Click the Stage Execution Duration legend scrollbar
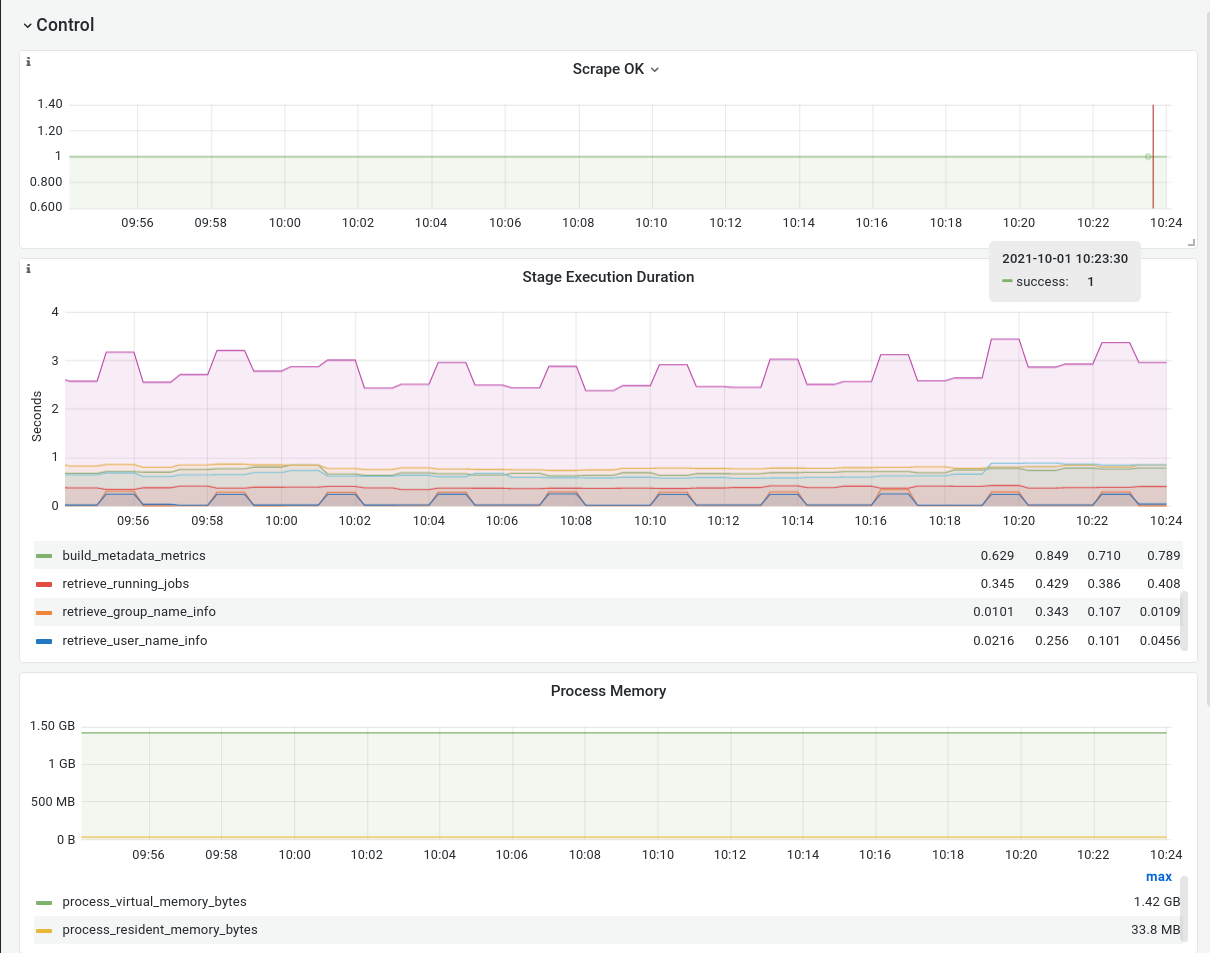The width and height of the screenshot is (1210, 953). coord(1185,620)
